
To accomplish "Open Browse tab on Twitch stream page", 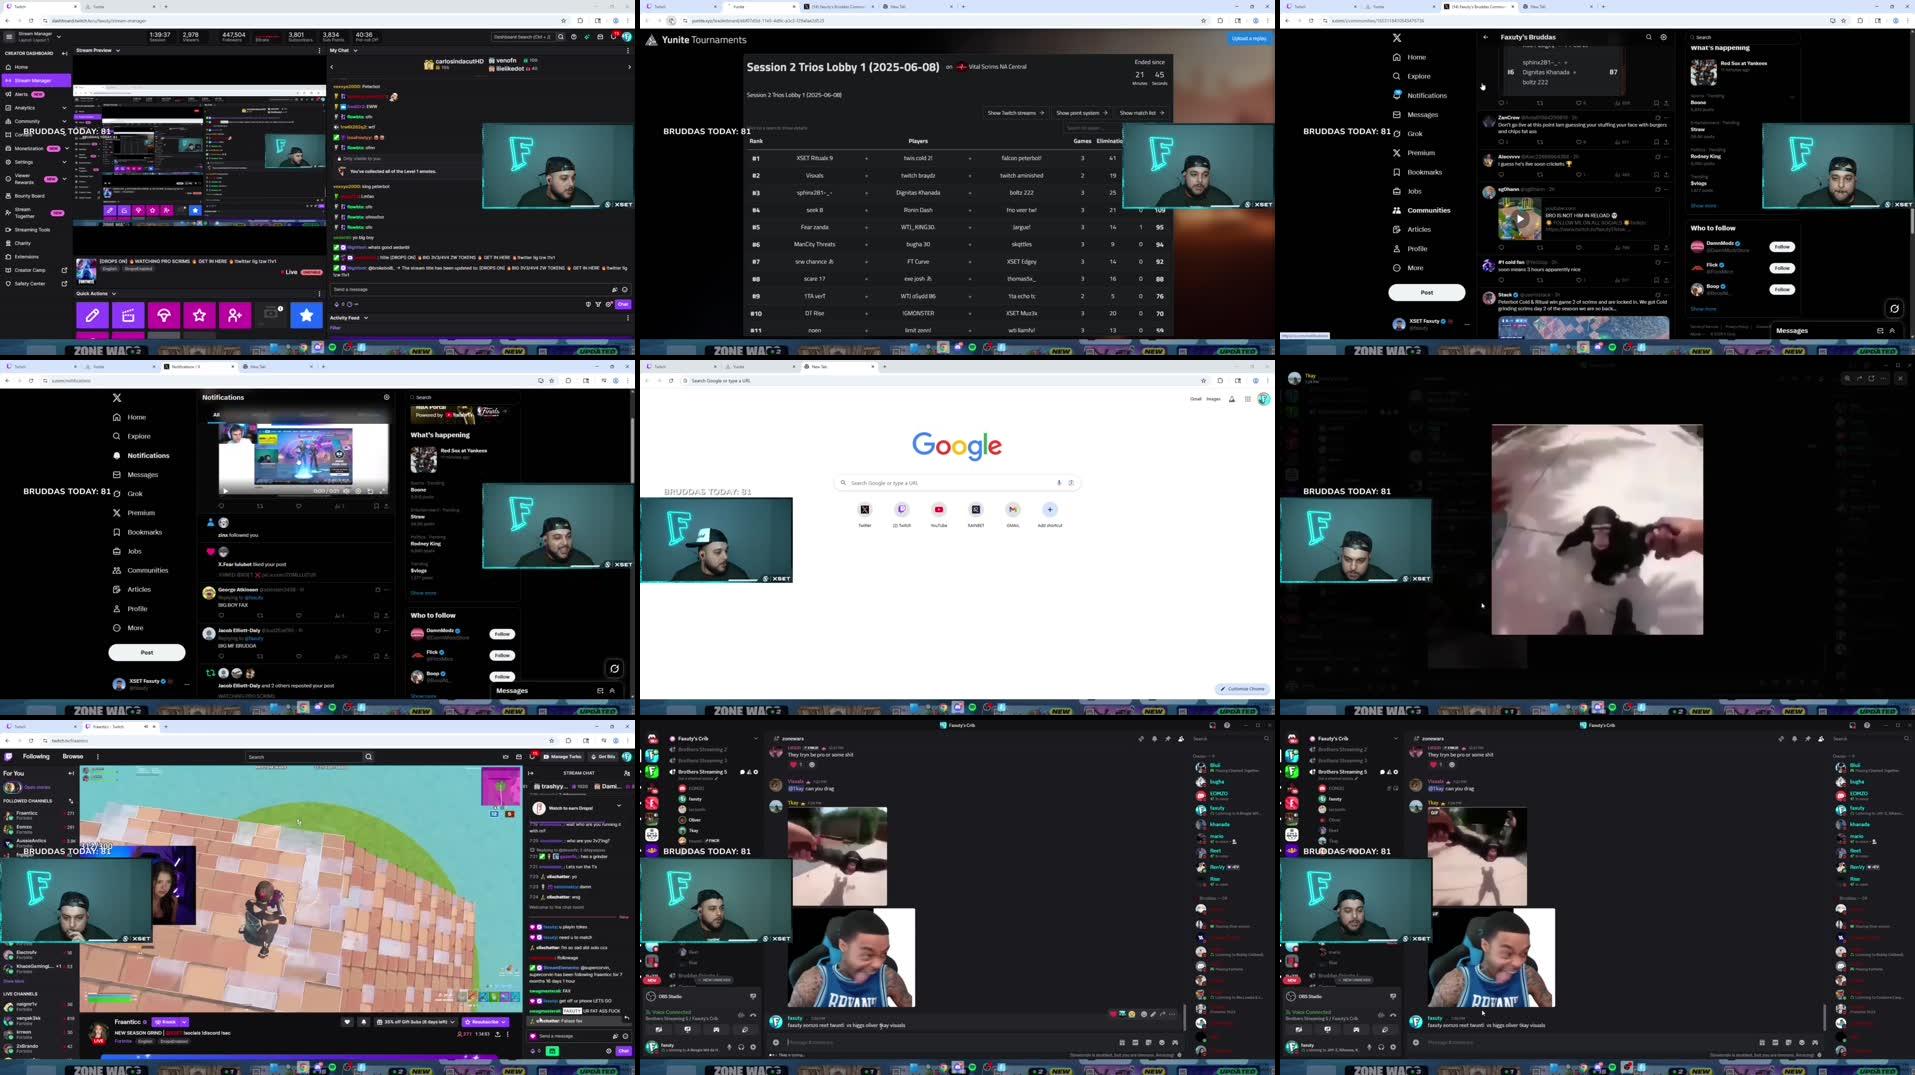I will click(x=73, y=757).
